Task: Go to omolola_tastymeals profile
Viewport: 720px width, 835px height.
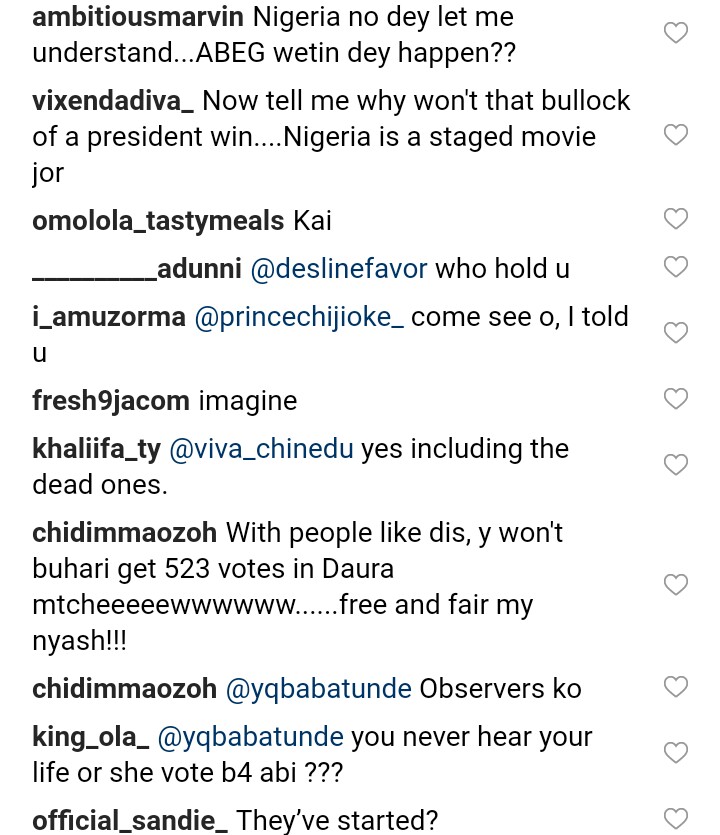Action: tap(159, 221)
